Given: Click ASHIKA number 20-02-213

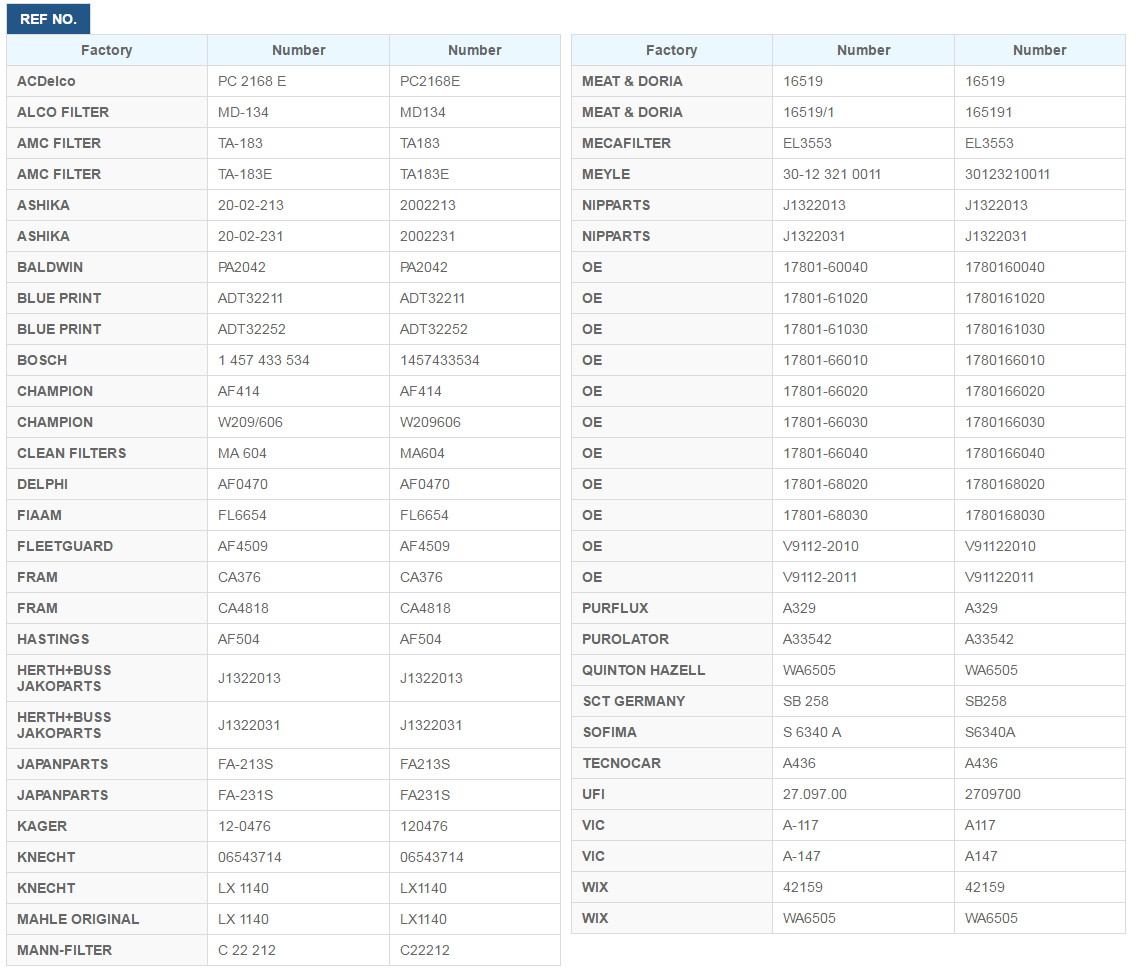Looking at the screenshot, I should tap(250, 205).
